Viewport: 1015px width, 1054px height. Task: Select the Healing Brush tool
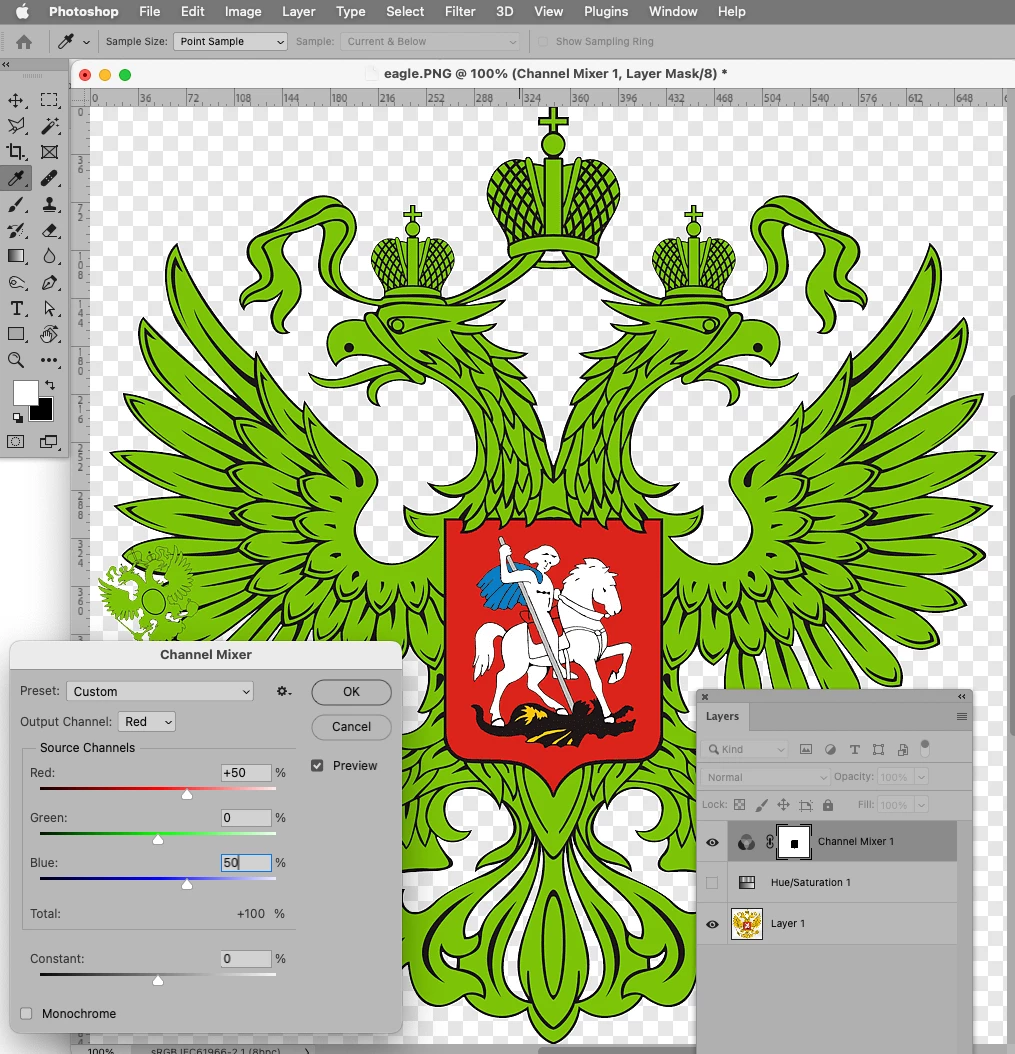click(49, 178)
